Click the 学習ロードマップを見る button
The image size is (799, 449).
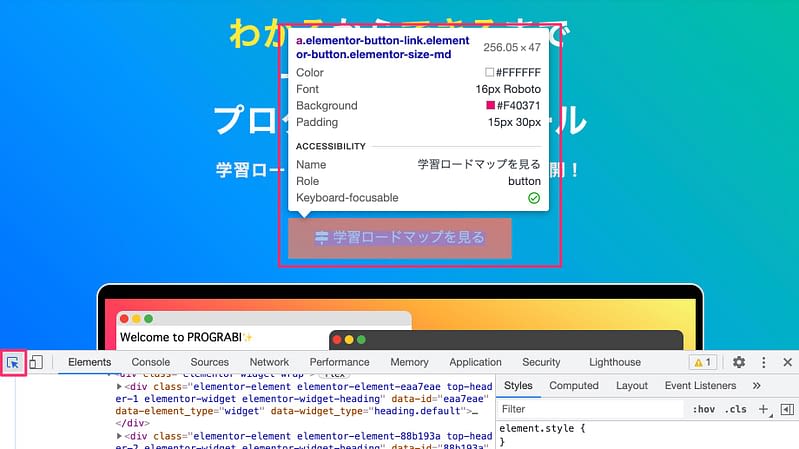[x=400, y=238]
